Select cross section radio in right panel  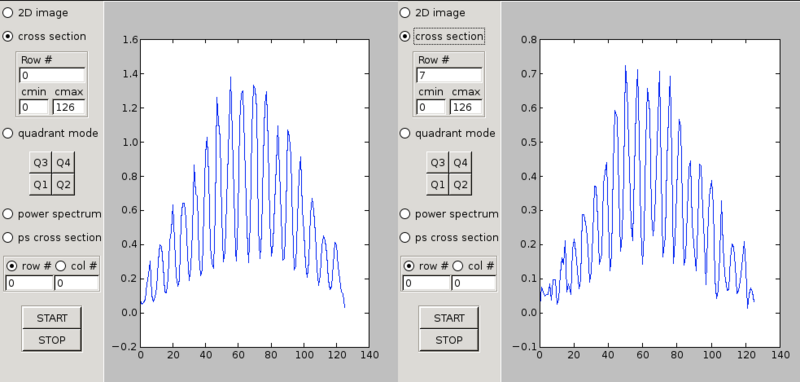click(405, 36)
